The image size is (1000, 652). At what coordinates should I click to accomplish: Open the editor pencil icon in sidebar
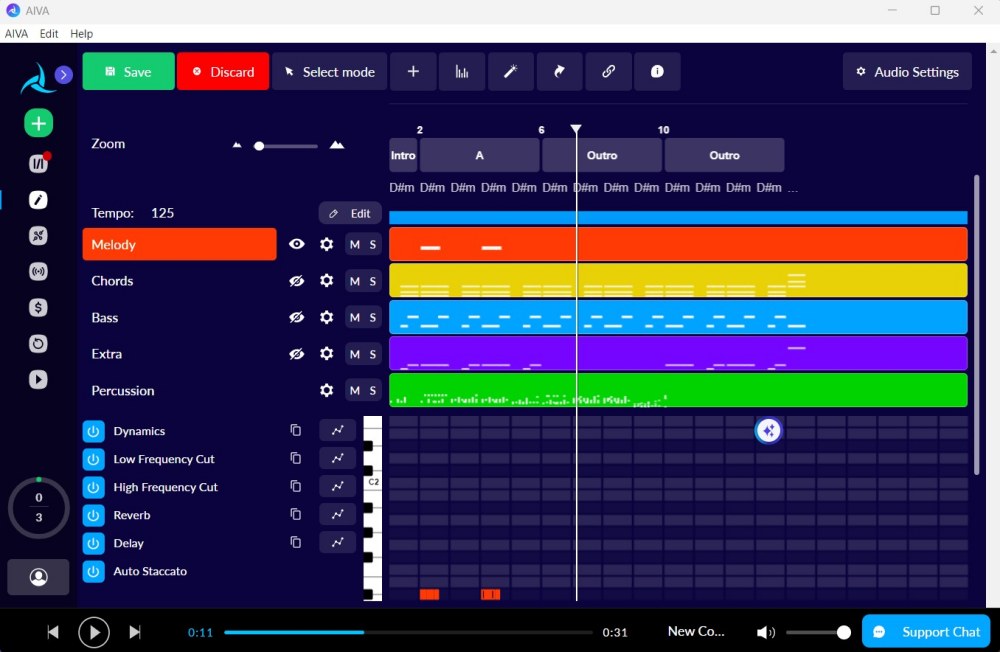(x=38, y=200)
